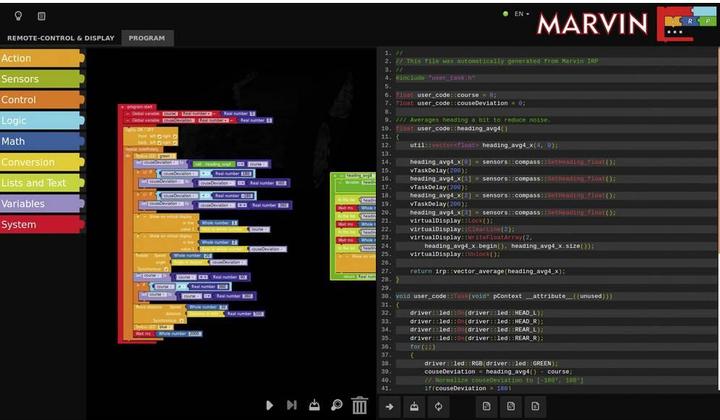Click the magnifier zoom icon under the workspace

[x=337, y=405]
